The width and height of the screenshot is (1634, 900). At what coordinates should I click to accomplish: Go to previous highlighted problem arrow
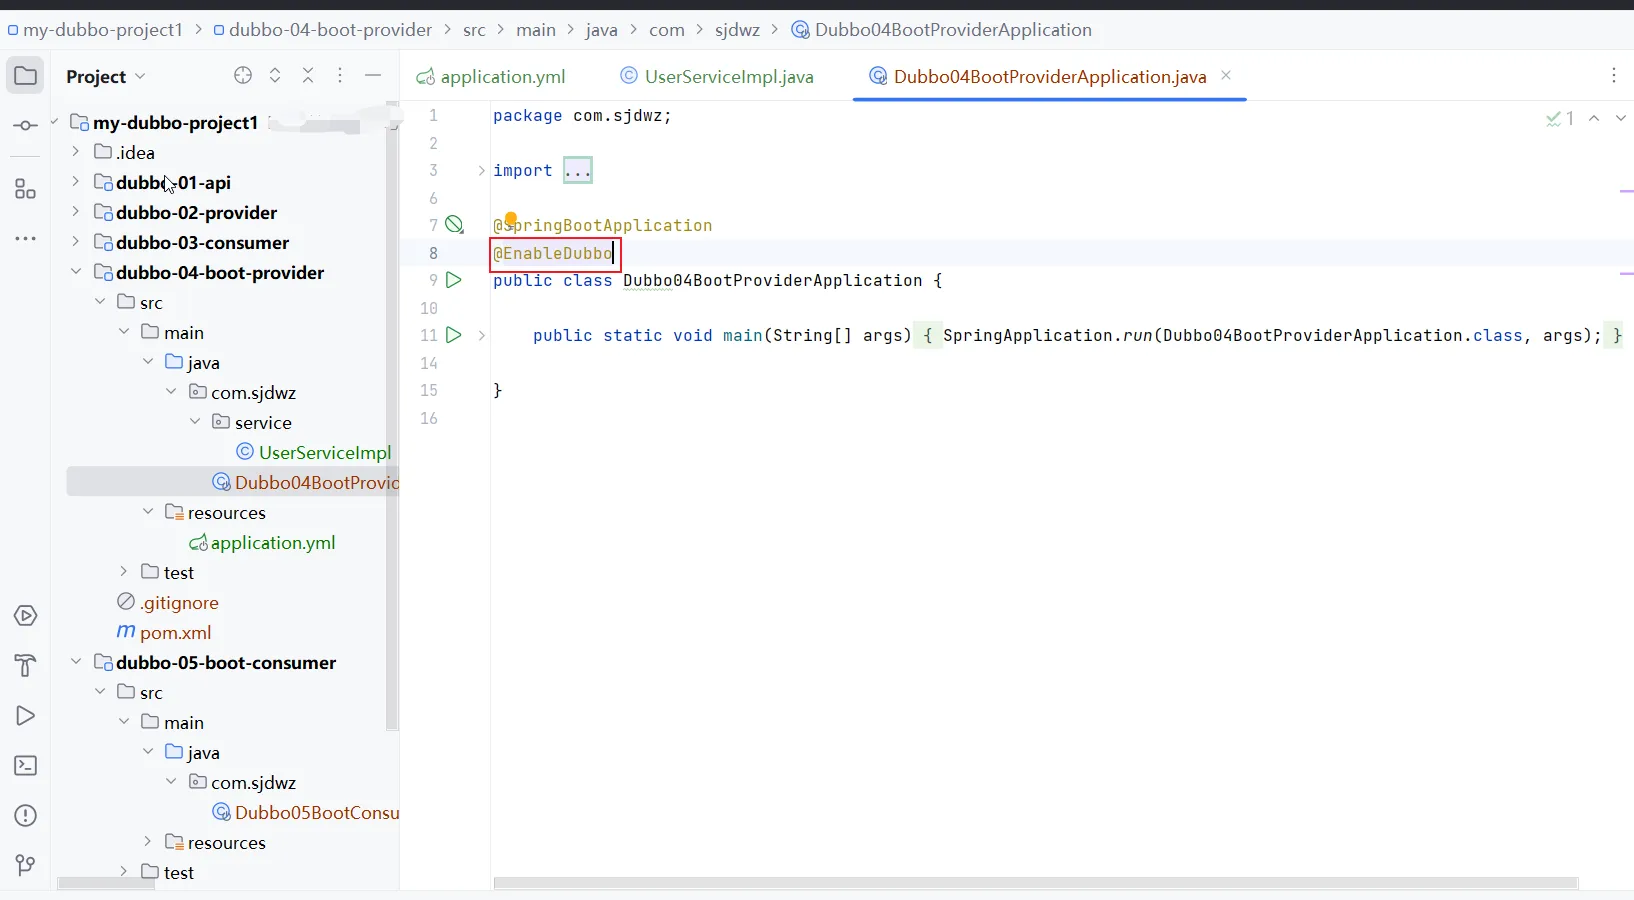1594,118
